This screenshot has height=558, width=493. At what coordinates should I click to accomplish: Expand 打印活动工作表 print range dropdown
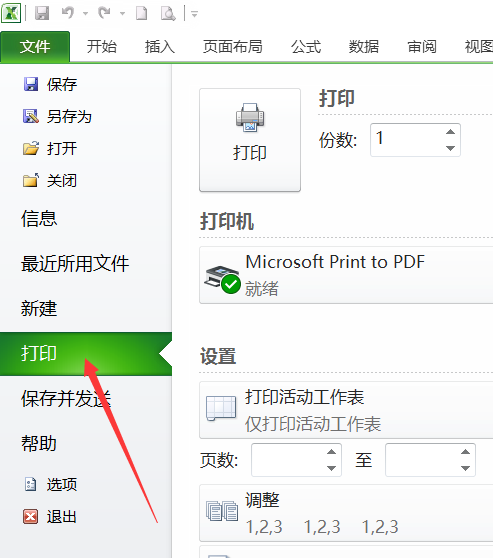coord(346,410)
